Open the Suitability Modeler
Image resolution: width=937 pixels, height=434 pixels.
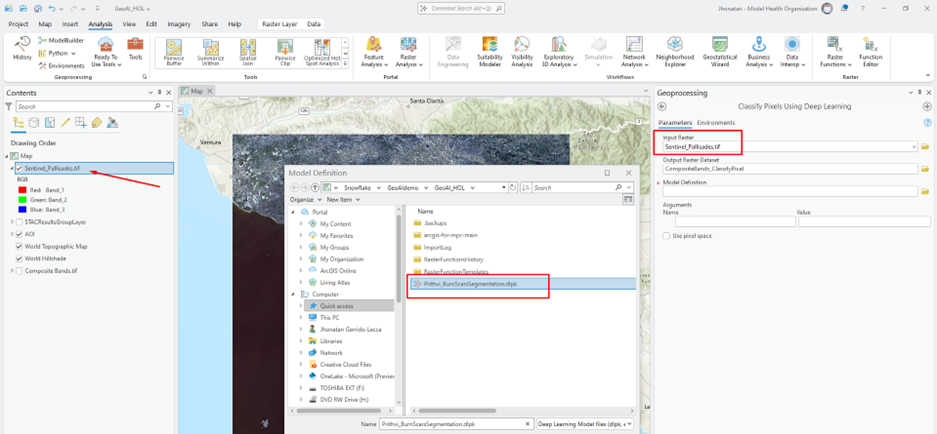click(x=489, y=51)
